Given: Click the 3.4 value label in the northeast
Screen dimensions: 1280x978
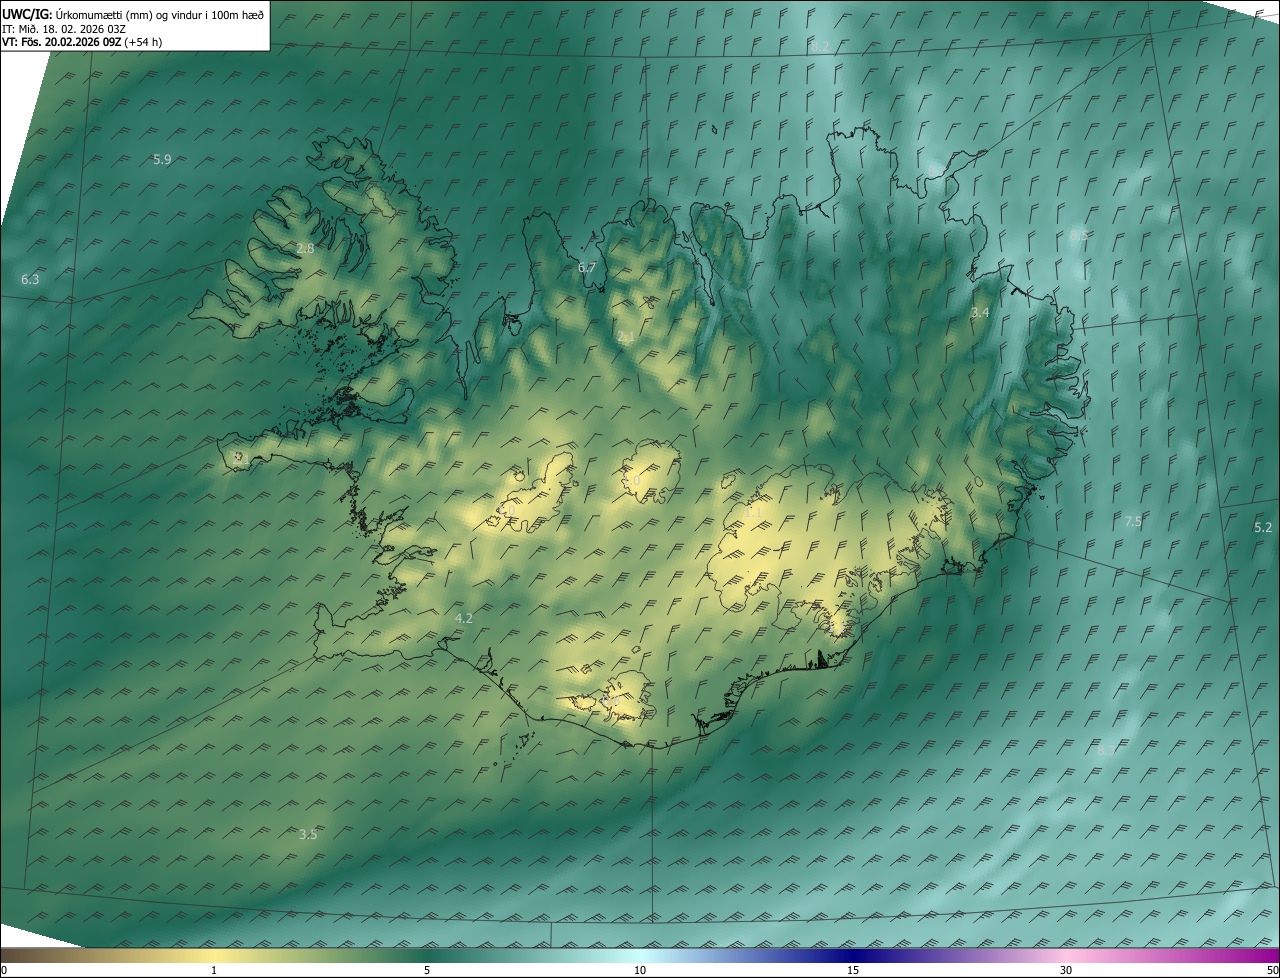Looking at the screenshot, I should 980,312.
